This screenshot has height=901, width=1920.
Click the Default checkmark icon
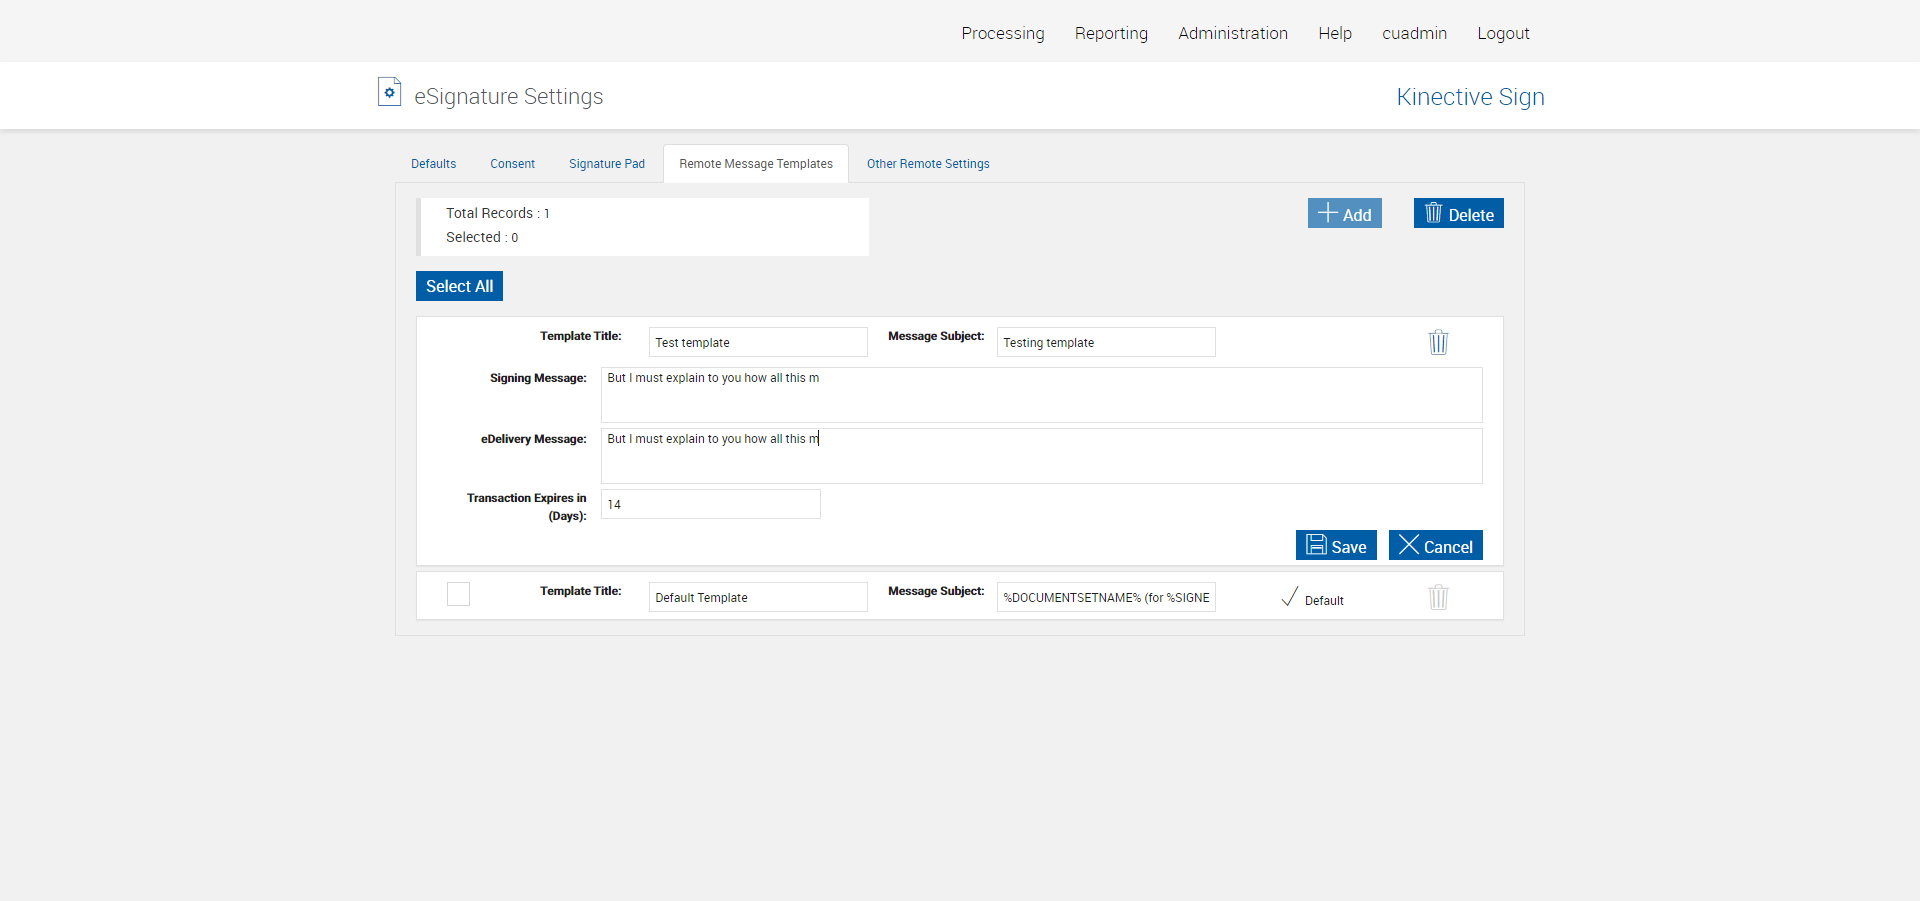pos(1289,597)
